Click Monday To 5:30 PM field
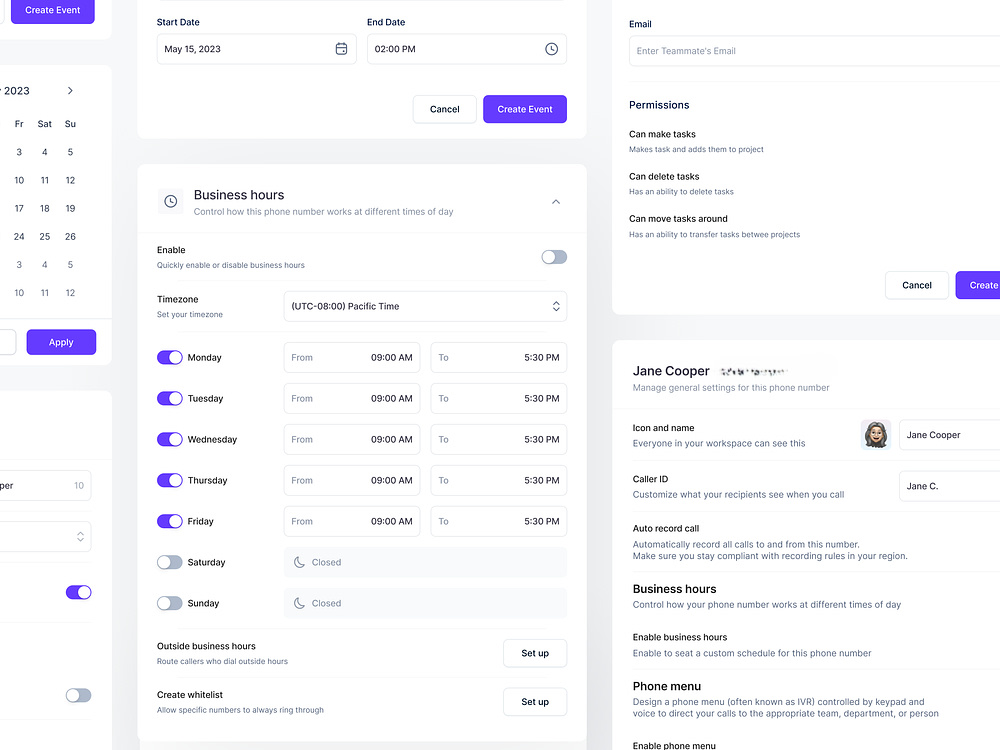1000x750 pixels. tap(499, 358)
